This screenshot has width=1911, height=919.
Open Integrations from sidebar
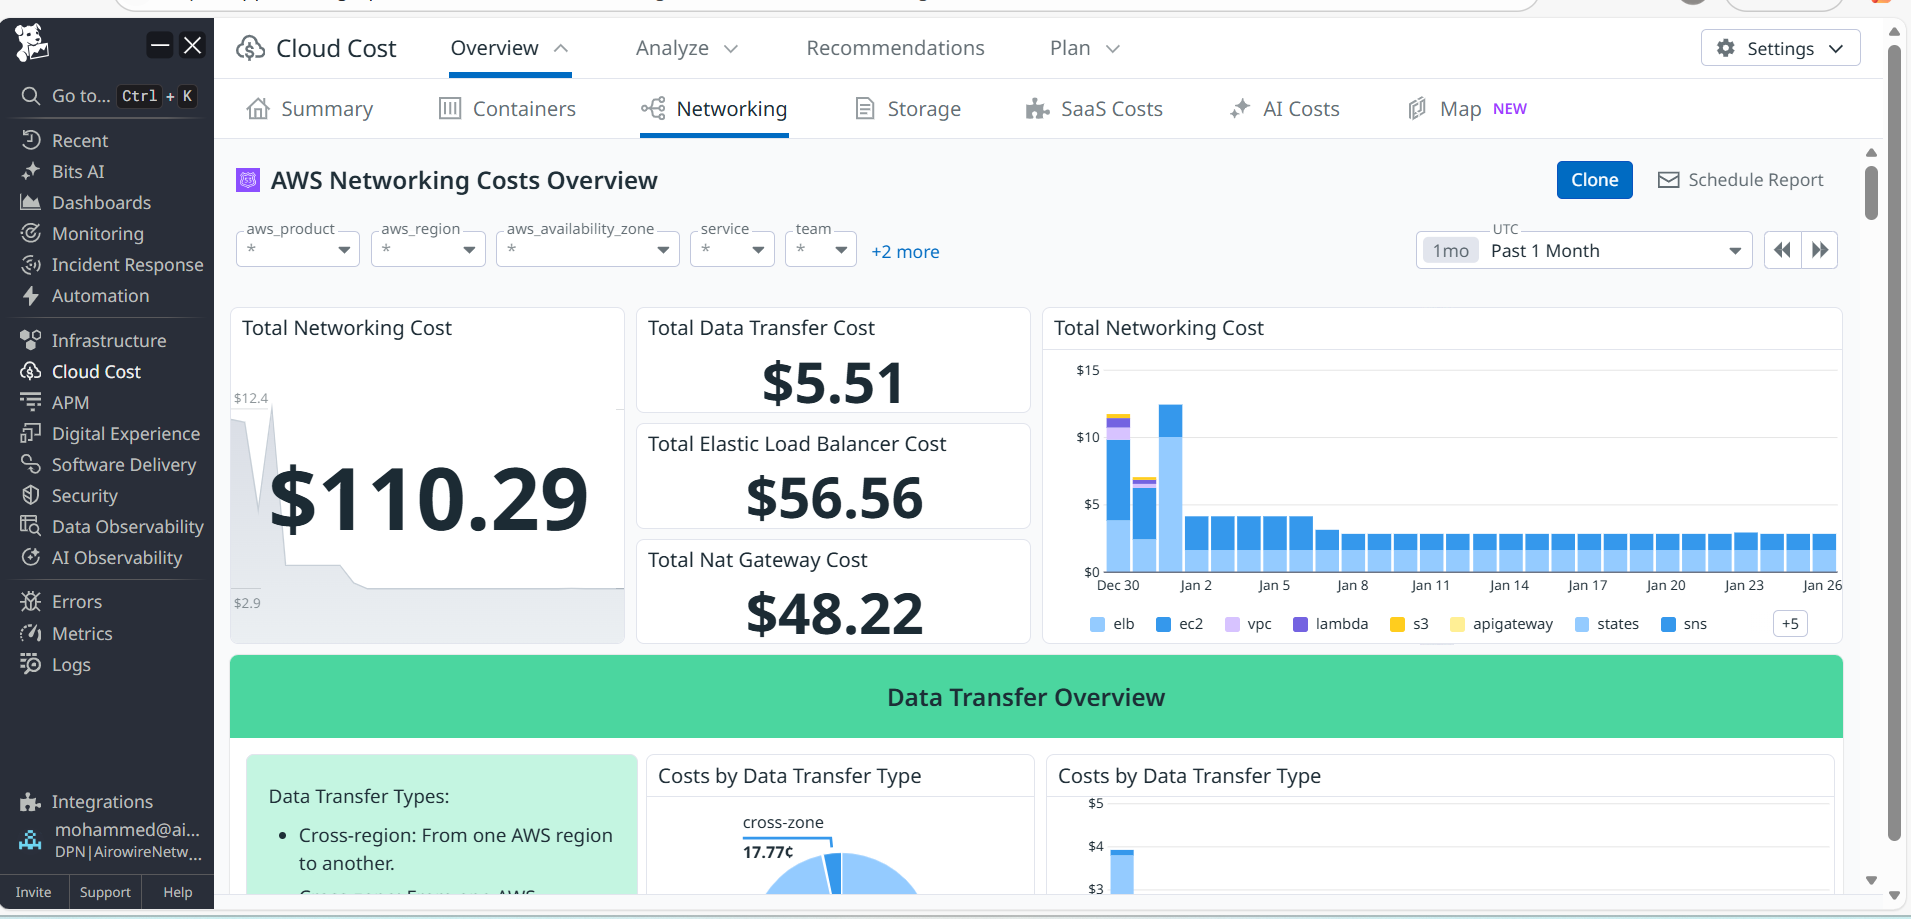coord(101,802)
